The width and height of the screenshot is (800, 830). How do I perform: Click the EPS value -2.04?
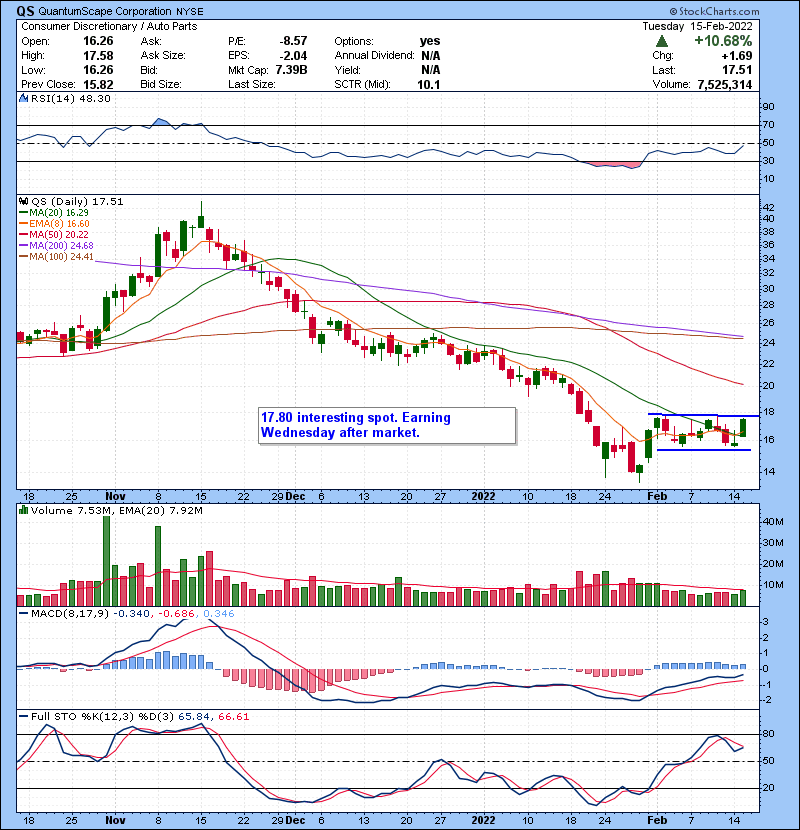(x=293, y=56)
